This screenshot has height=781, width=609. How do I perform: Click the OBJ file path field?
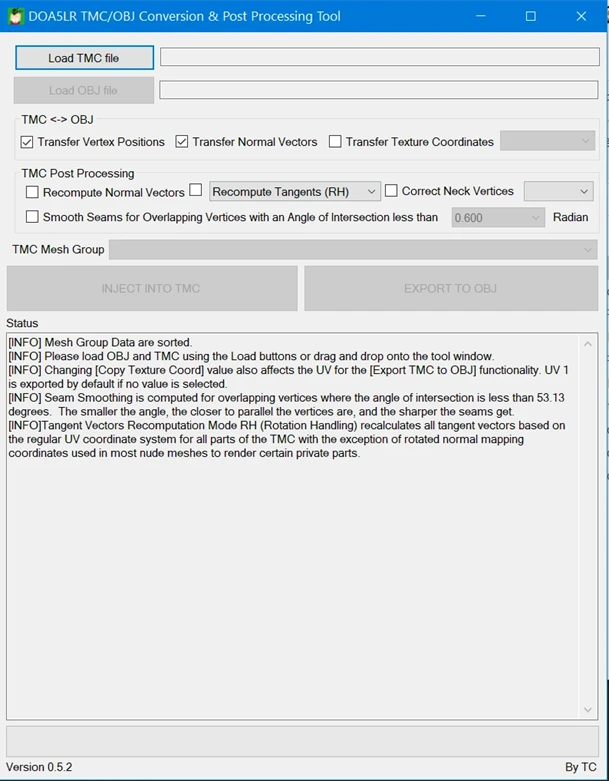tap(378, 90)
